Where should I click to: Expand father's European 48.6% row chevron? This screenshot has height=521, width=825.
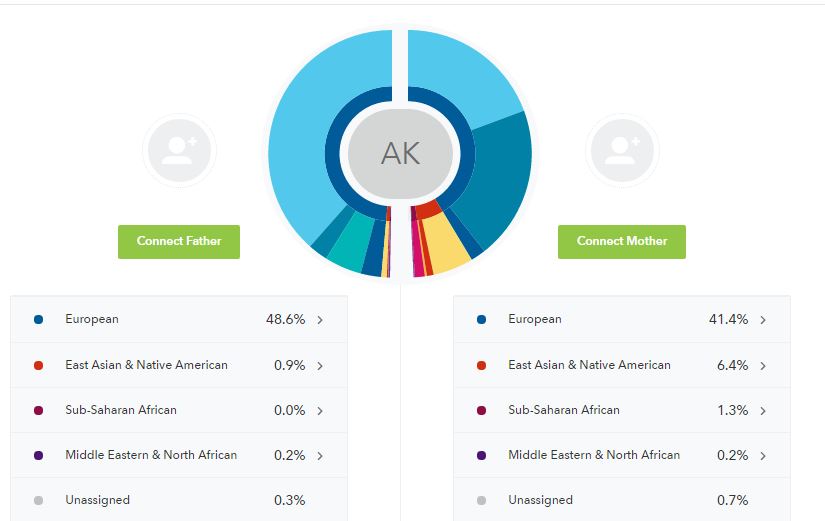pos(320,320)
